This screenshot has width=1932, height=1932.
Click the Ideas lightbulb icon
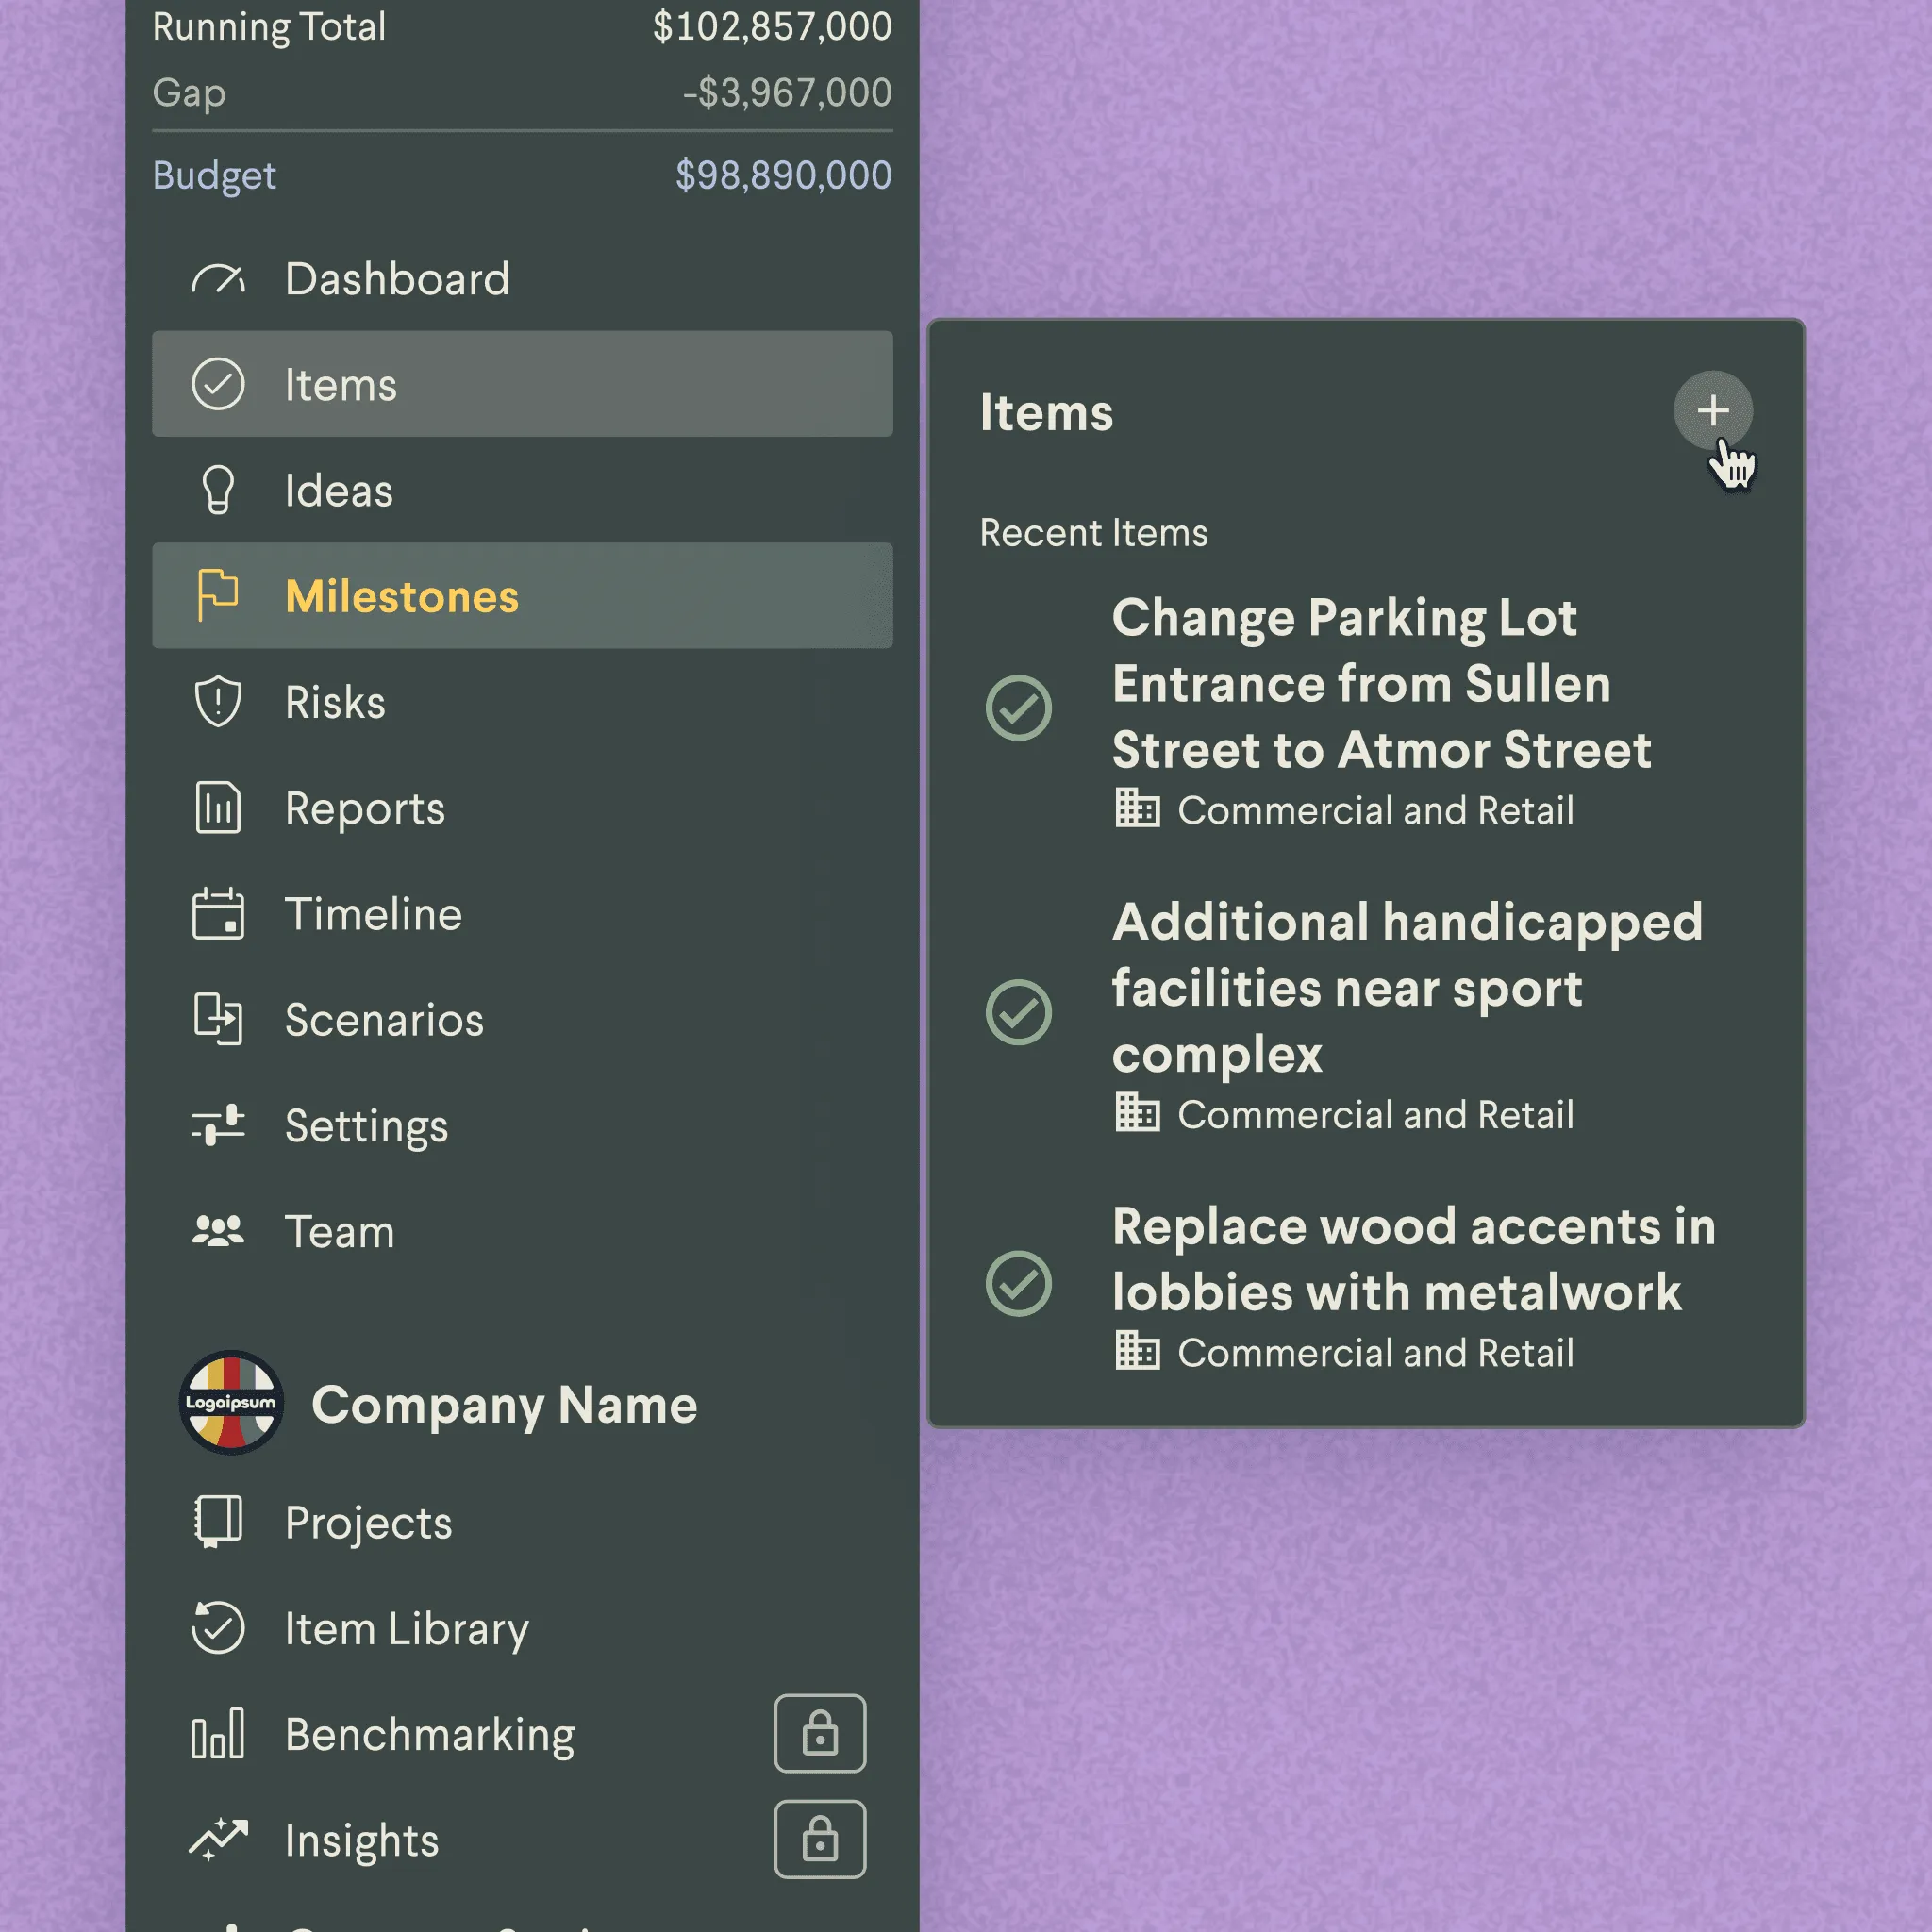point(219,491)
